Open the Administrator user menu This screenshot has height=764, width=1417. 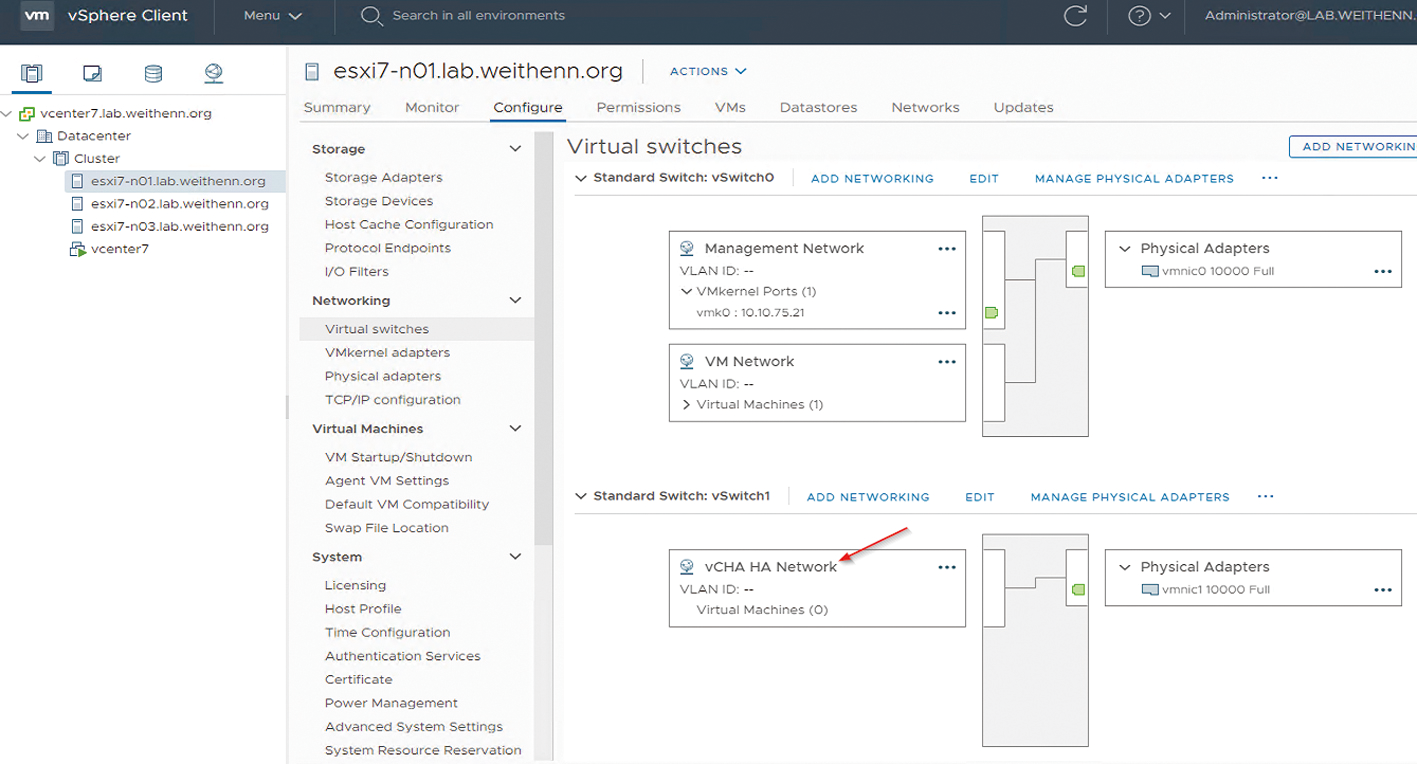(x=1310, y=16)
